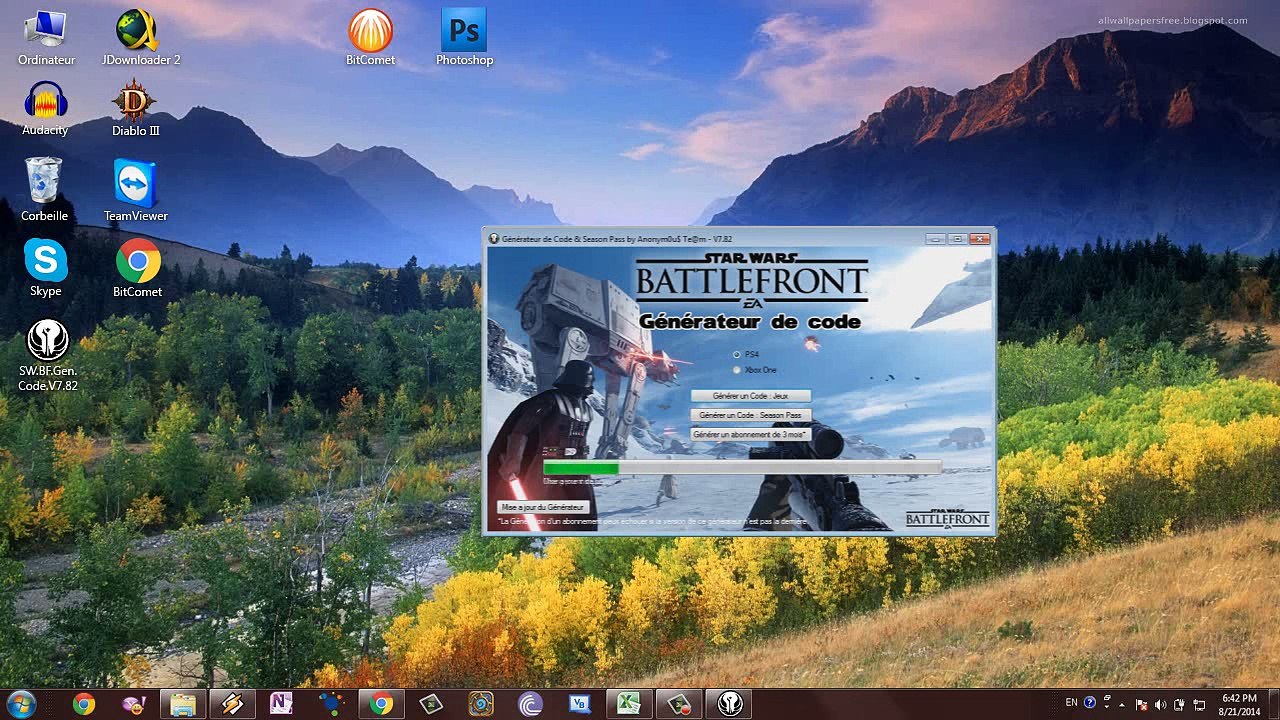Image resolution: width=1280 pixels, height=720 pixels.
Task: Click the blue help icon in tray
Action: 1090,703
